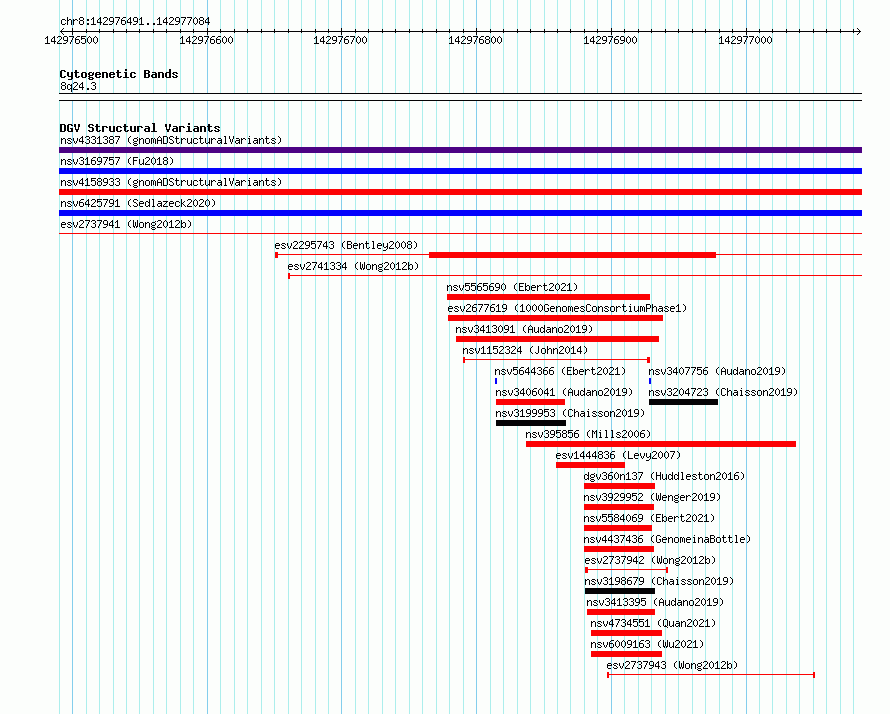Open nsv3413091 (Audano2019) label
This screenshot has width=890, height=714.
click(524, 329)
